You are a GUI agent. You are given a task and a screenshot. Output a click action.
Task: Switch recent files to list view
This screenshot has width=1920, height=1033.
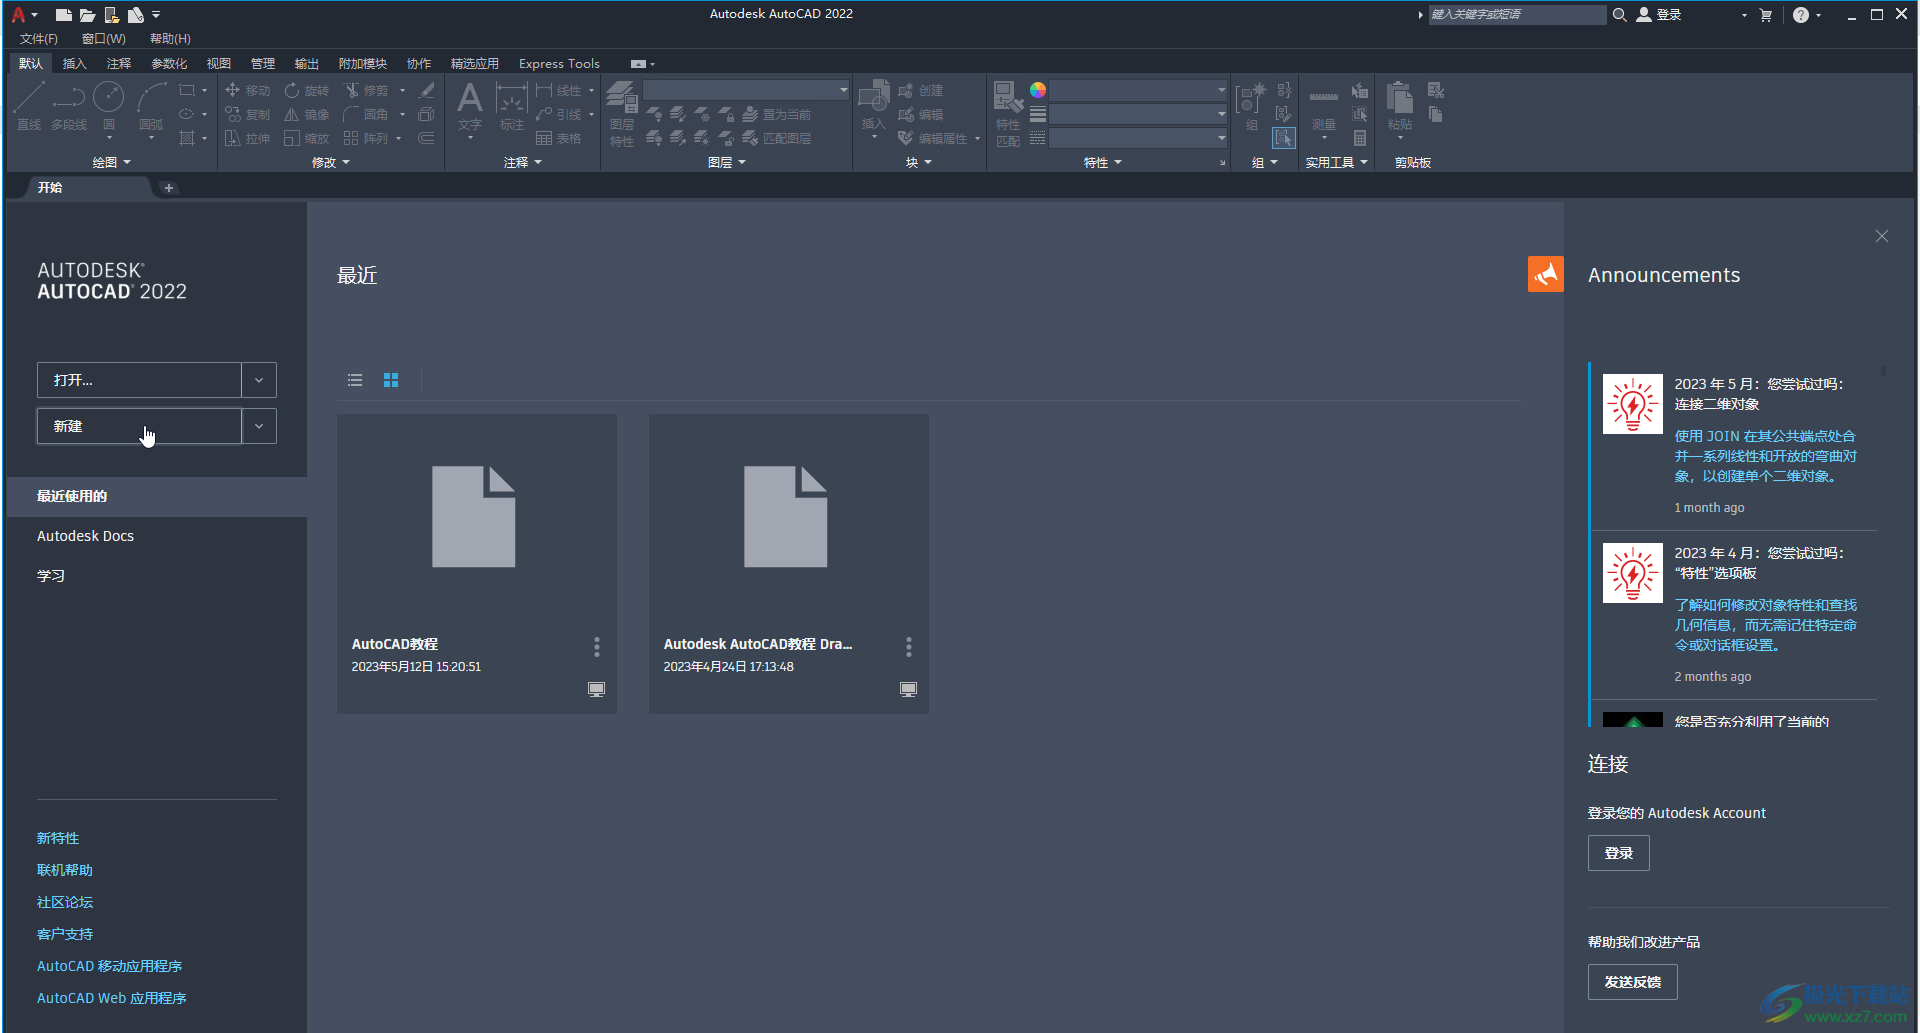pos(355,380)
